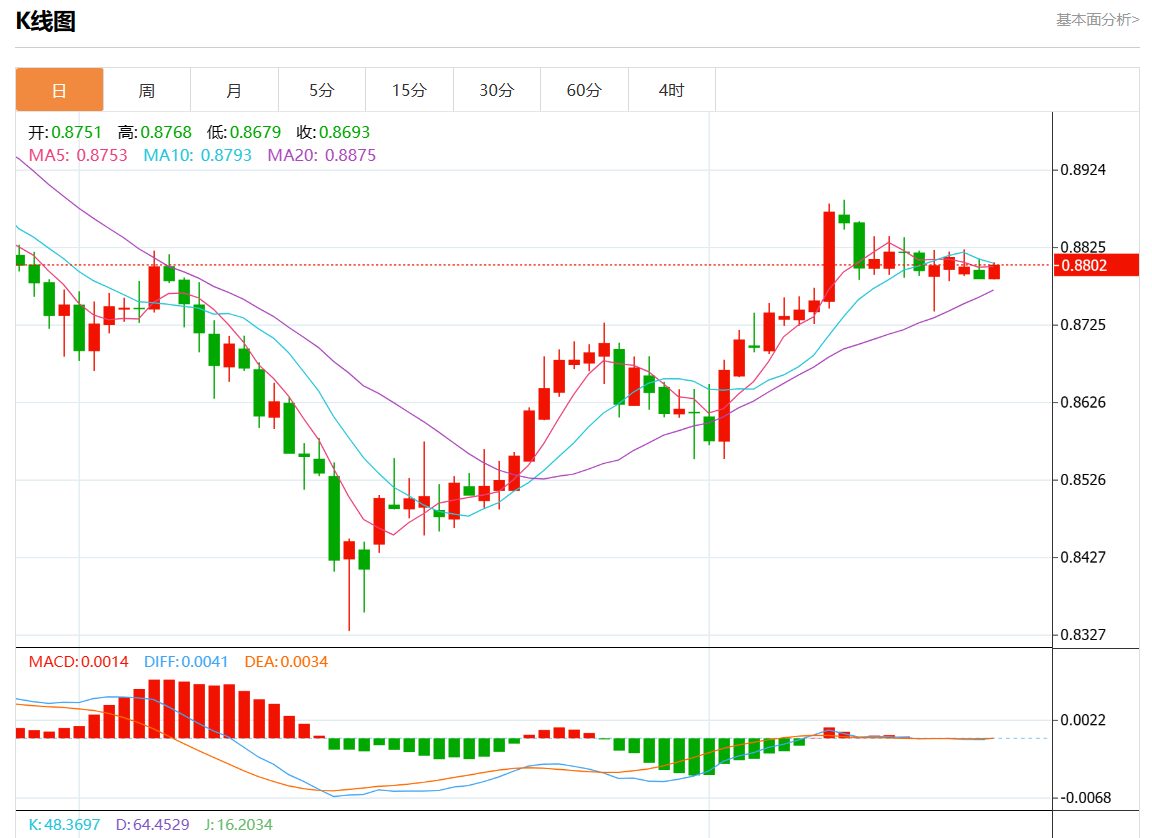Click the DEA 0.0034 indicator label

[x=287, y=662]
